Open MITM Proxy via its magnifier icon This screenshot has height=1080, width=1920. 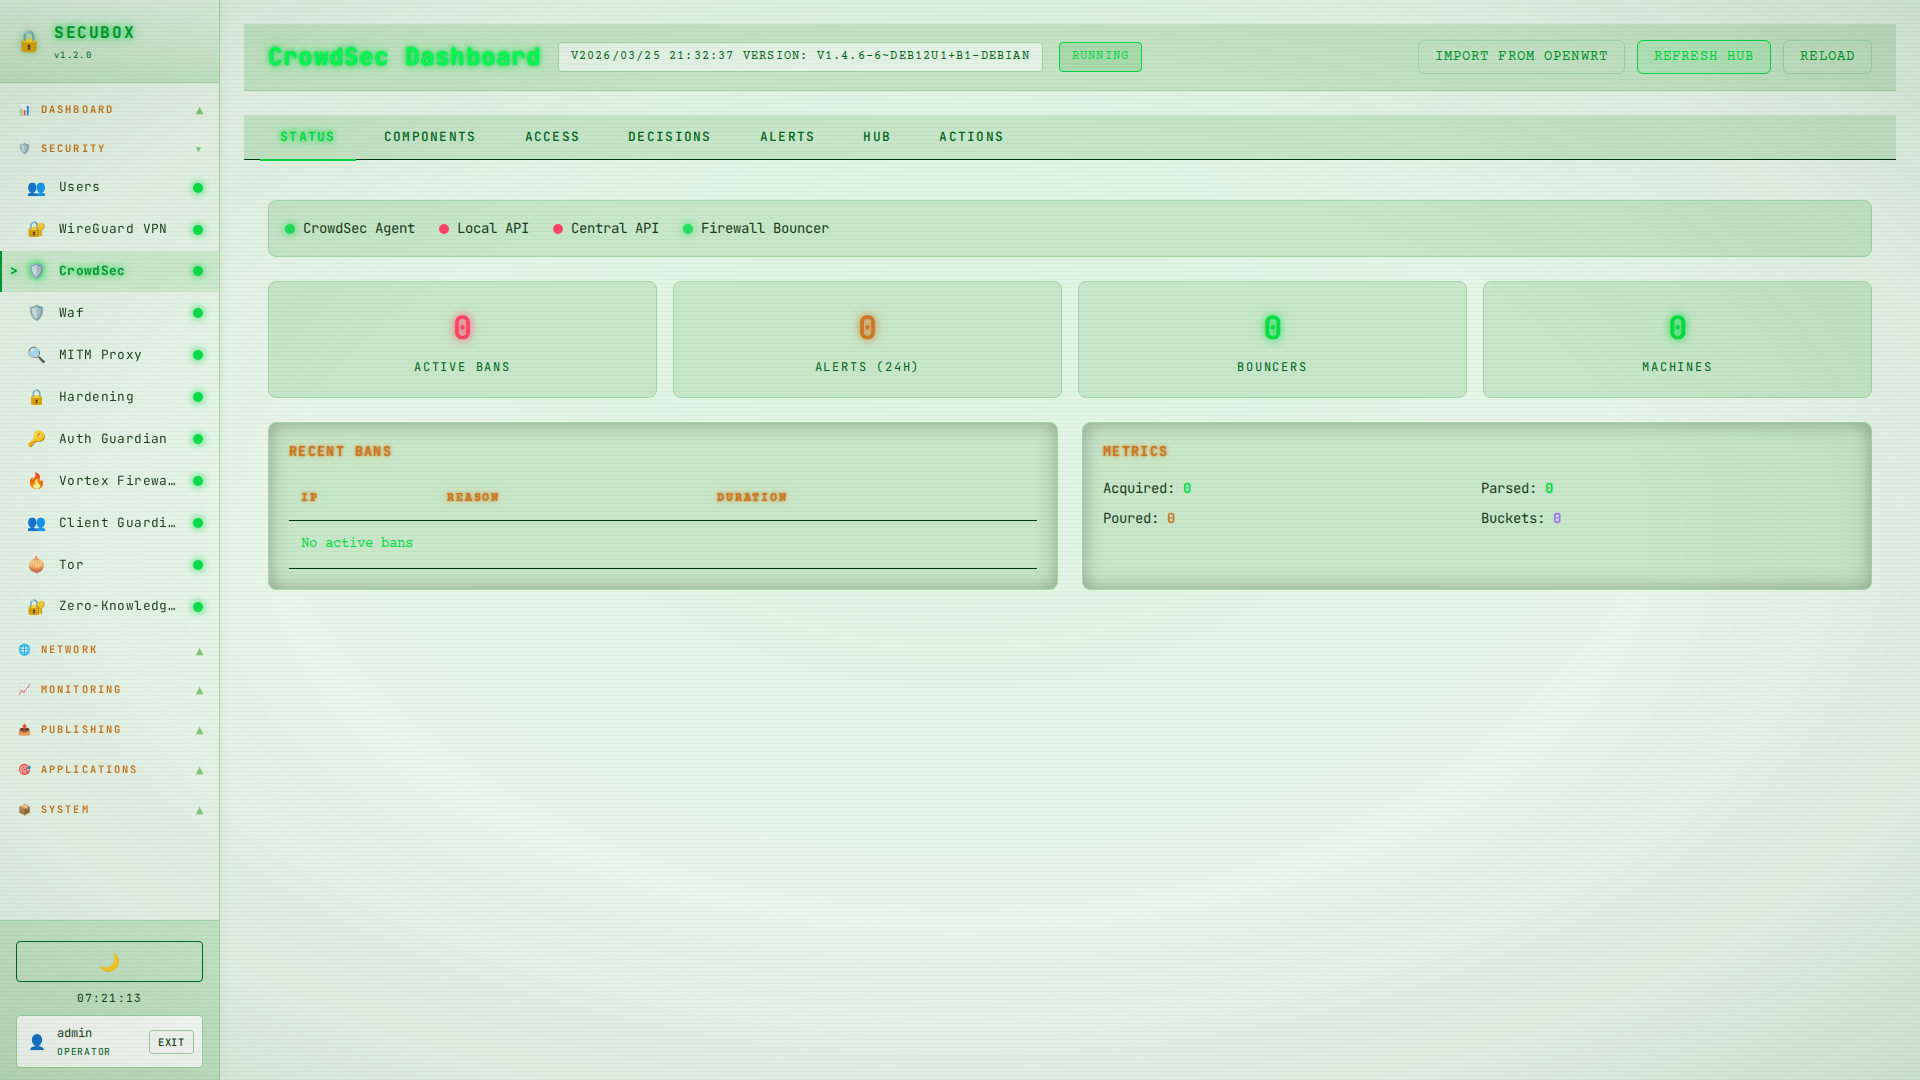point(36,354)
